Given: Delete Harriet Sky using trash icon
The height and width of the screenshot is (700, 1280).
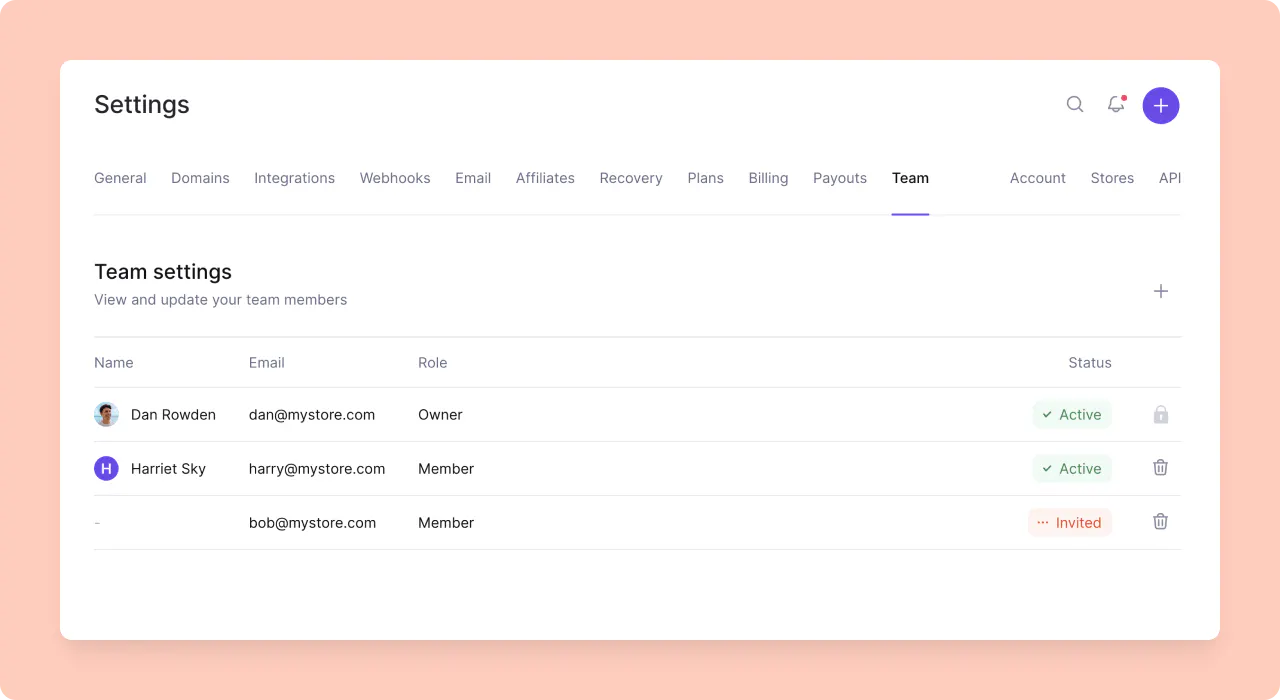Looking at the screenshot, I should (x=1161, y=467).
